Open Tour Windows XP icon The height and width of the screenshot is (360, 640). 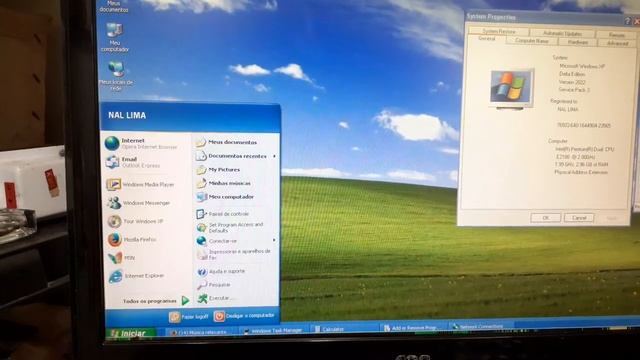pyautogui.click(x=114, y=221)
